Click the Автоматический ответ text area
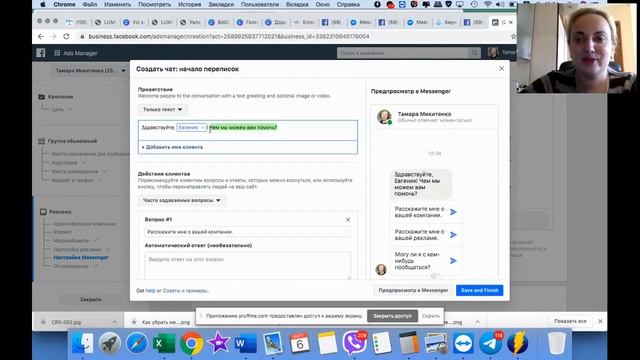The image size is (640, 360). [x=248, y=266]
